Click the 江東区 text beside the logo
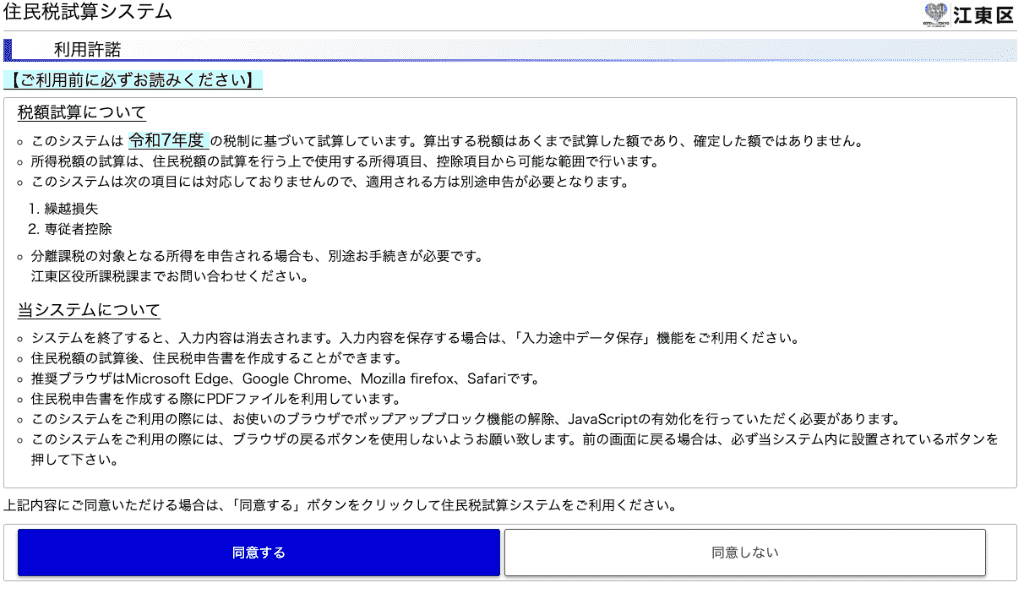 (984, 15)
